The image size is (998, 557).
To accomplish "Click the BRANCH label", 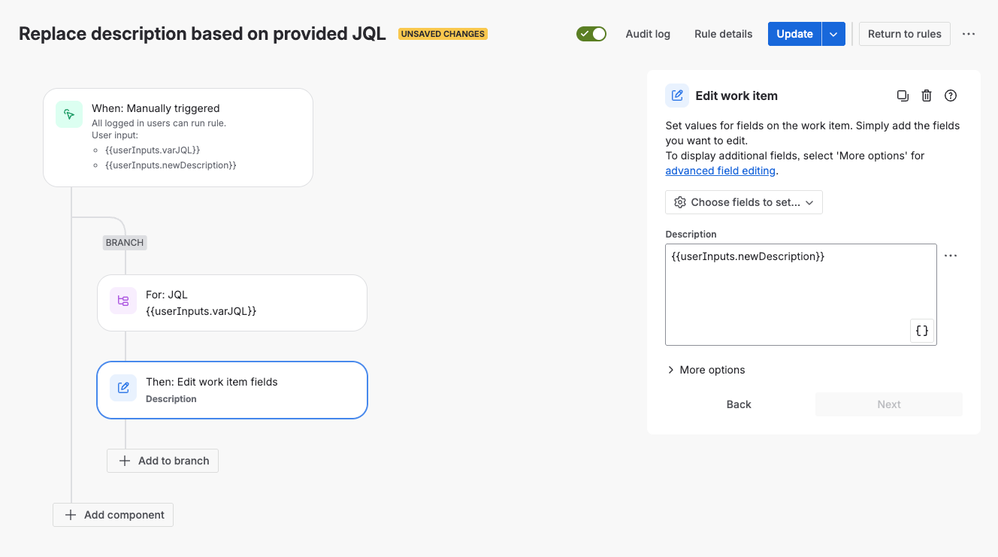I will [125, 243].
